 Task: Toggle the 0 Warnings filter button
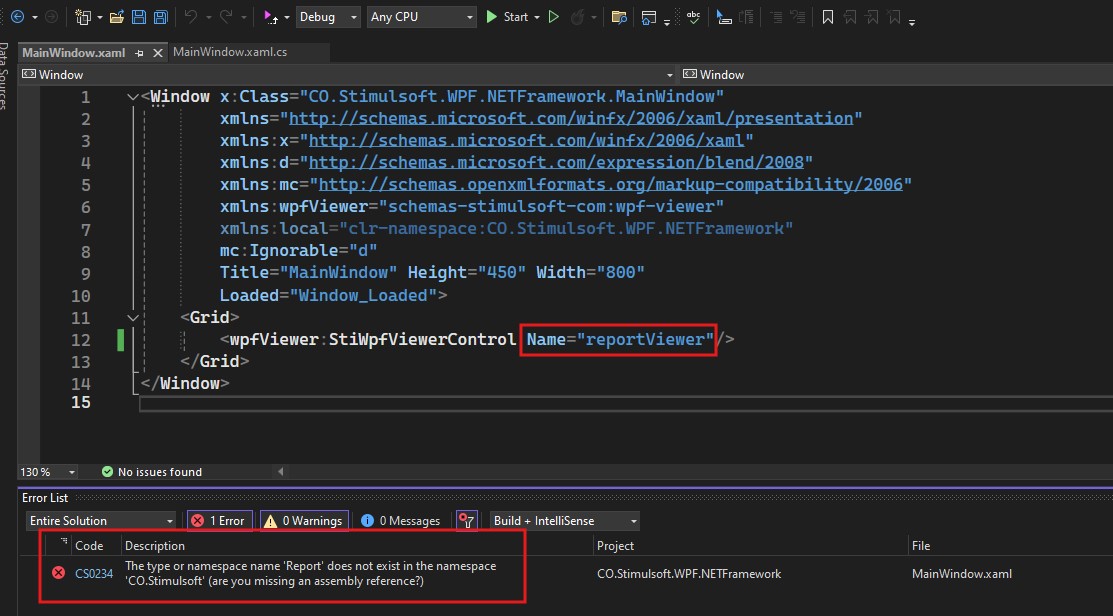[x=304, y=521]
